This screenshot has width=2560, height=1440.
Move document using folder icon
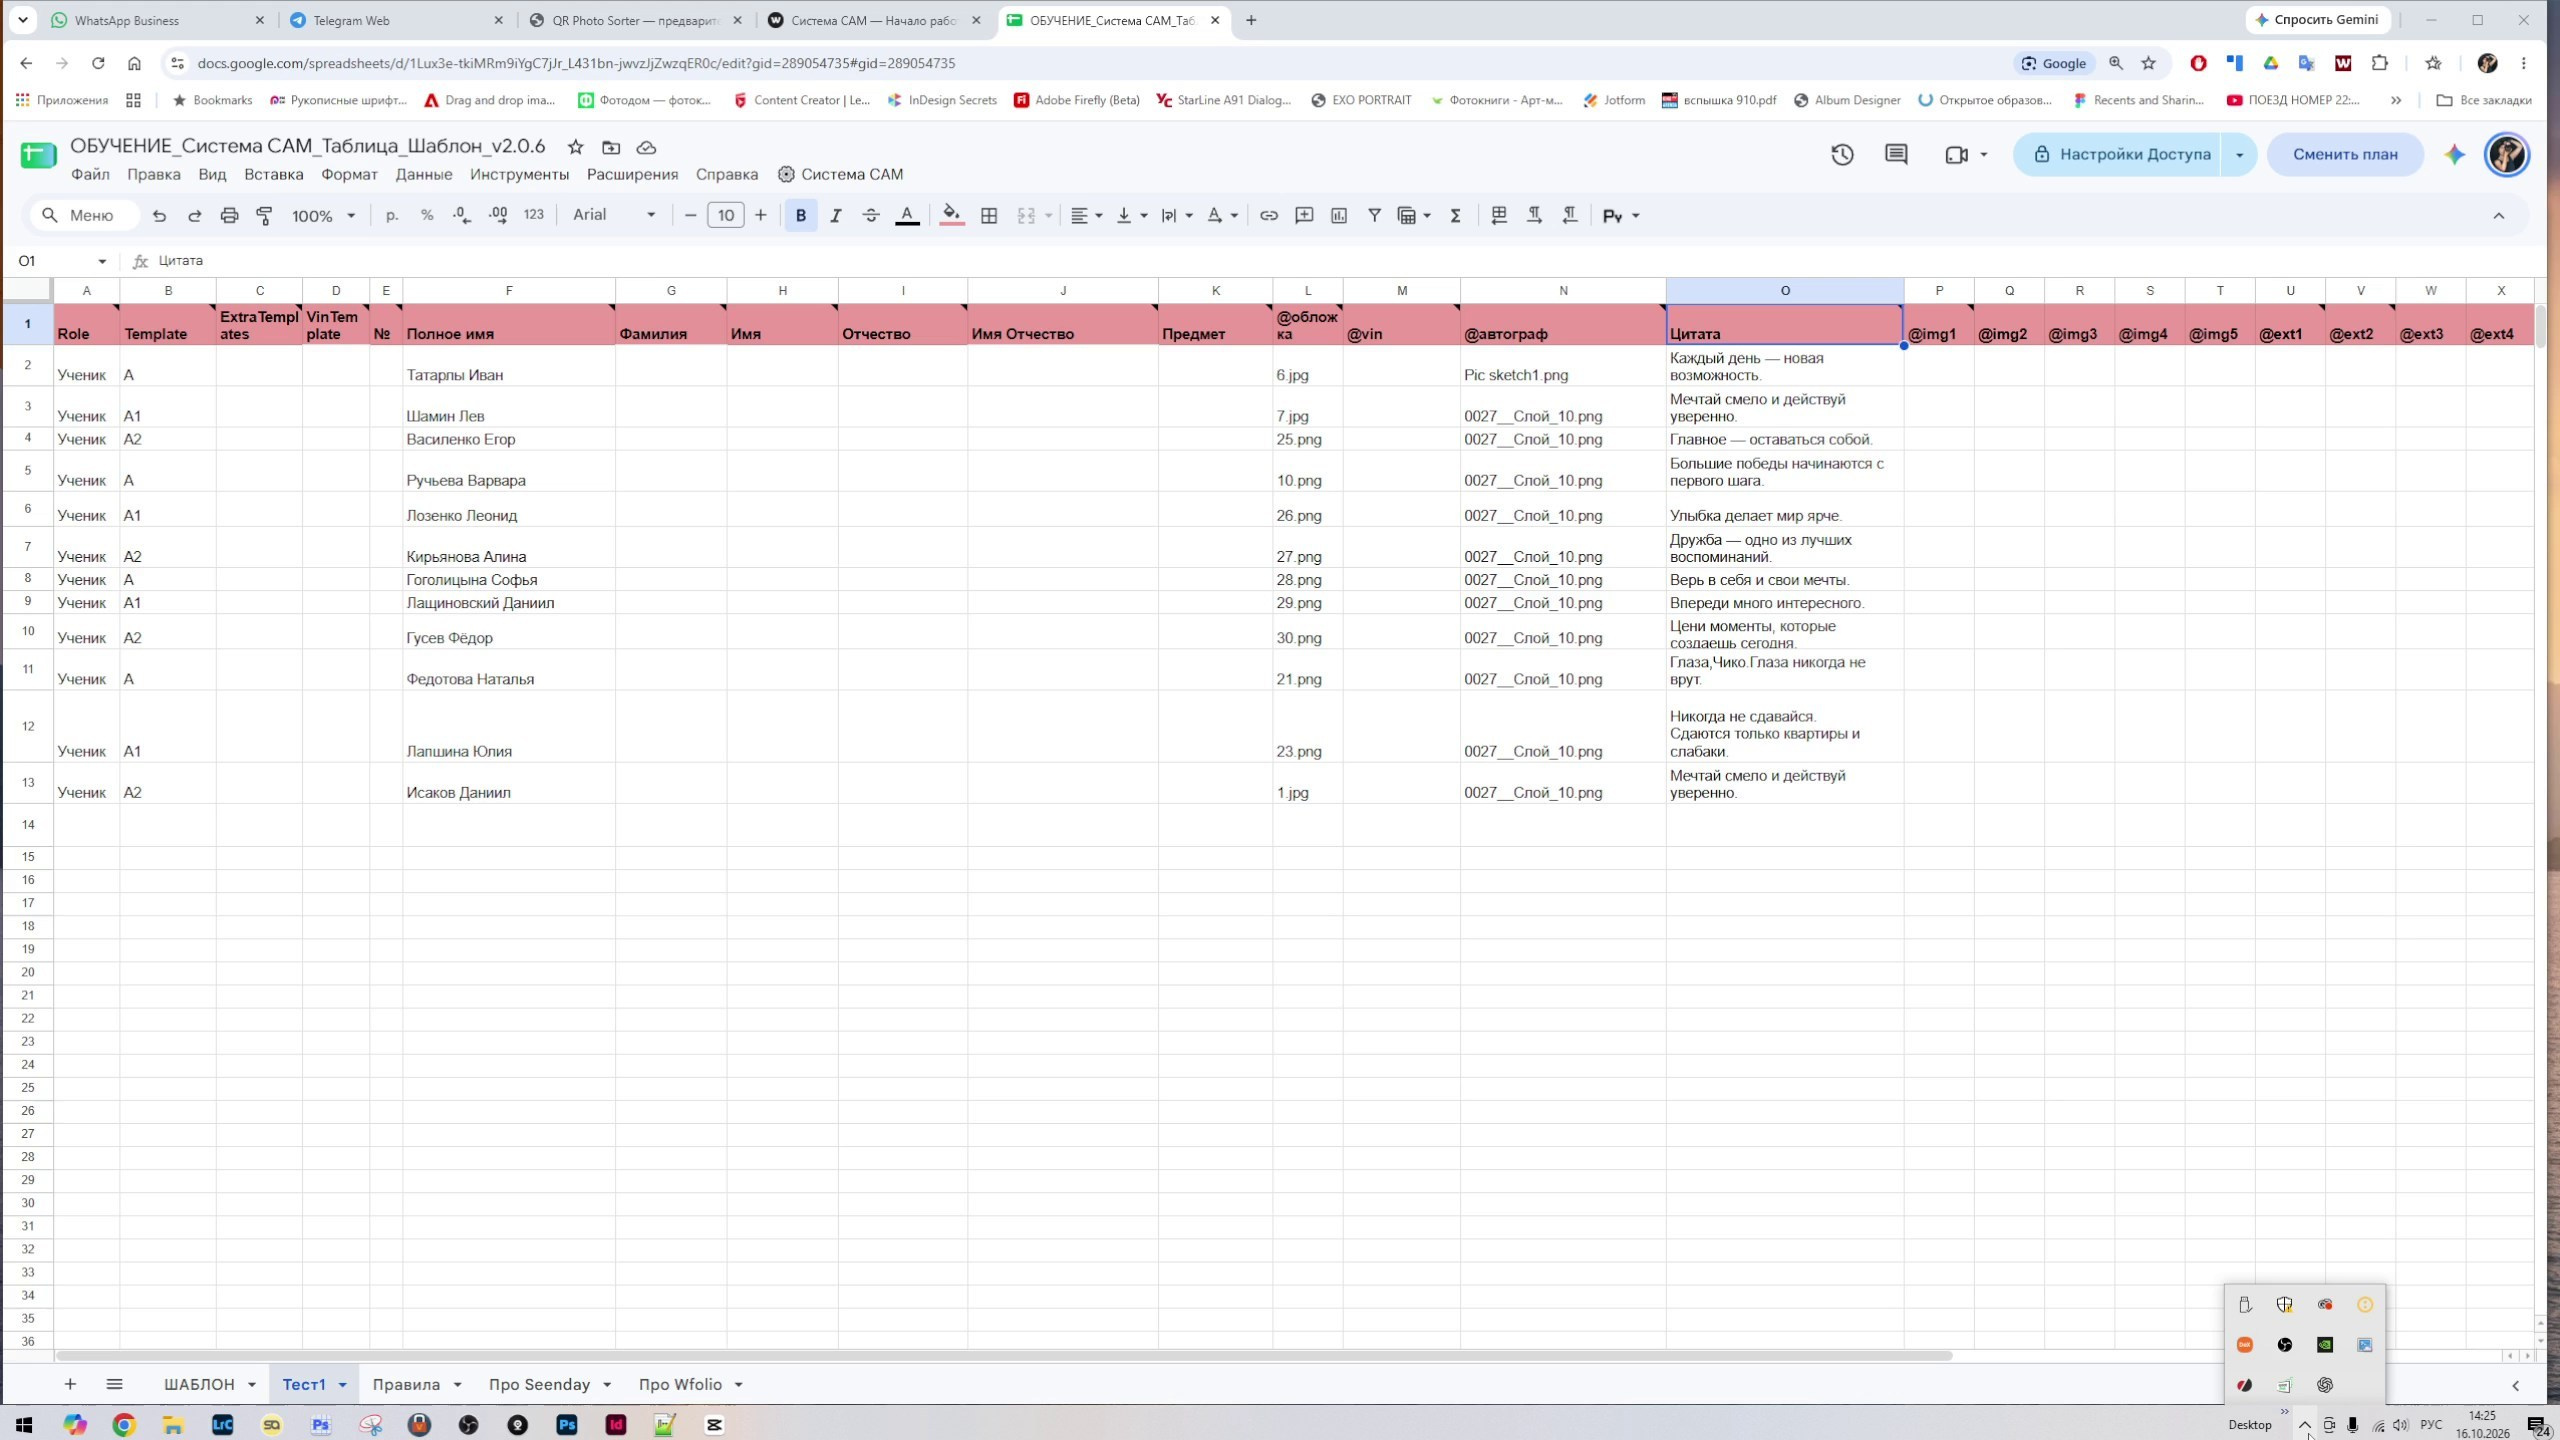click(x=611, y=147)
